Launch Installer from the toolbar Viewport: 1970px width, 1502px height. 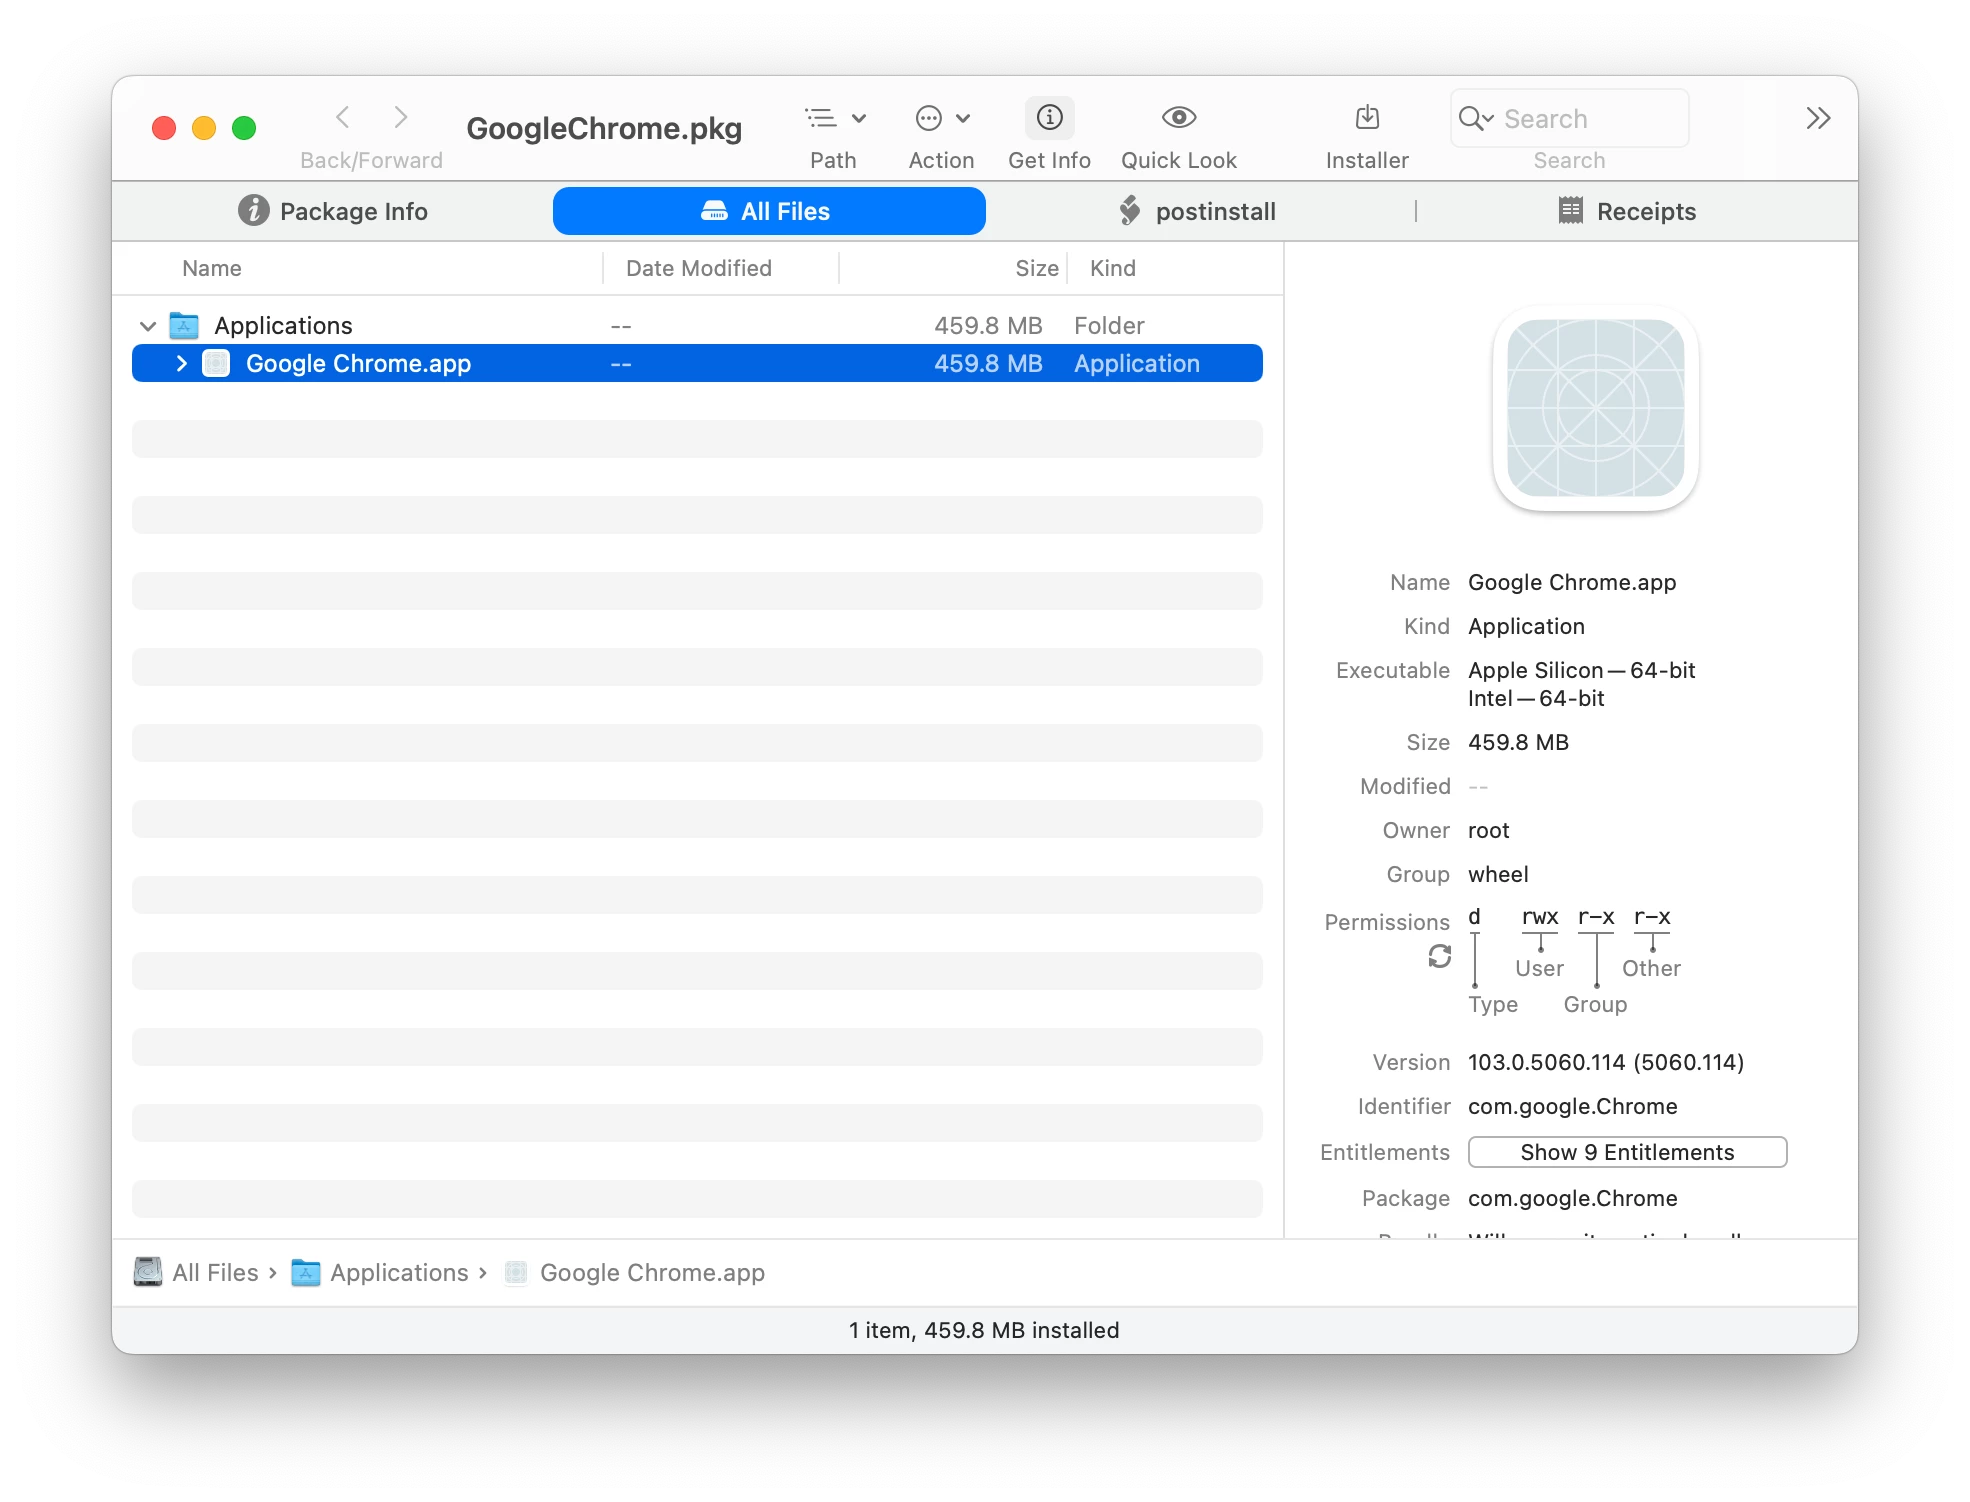[x=1367, y=118]
